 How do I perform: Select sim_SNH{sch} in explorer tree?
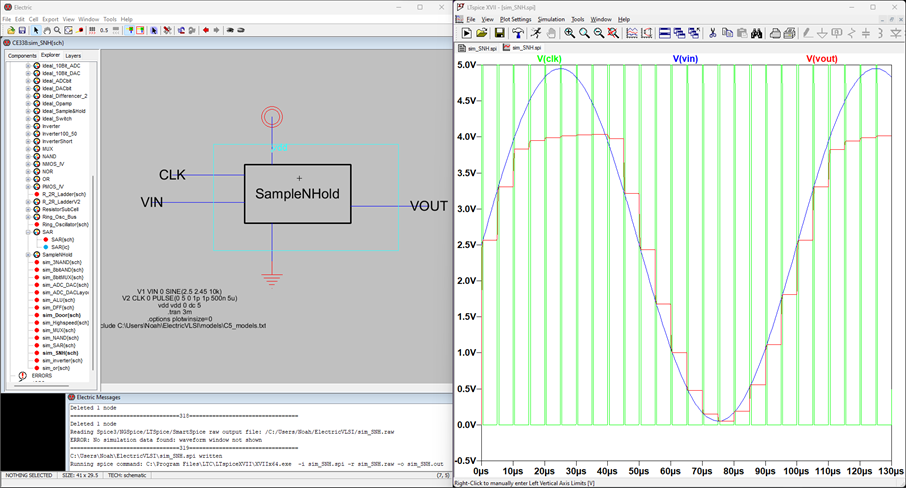pyautogui.click(x=60, y=352)
